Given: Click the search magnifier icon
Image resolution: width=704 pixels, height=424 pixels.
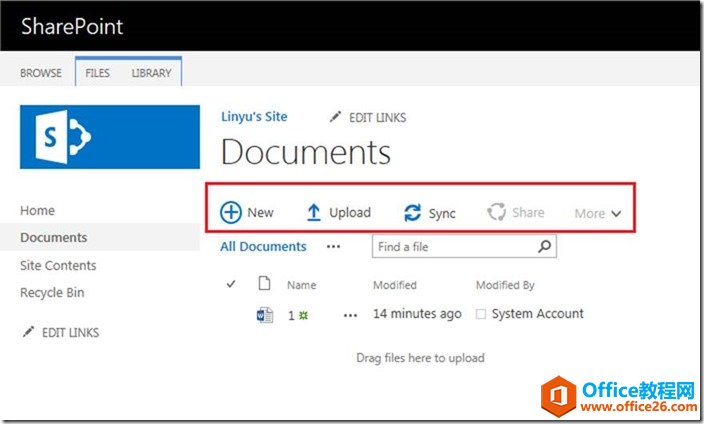Looking at the screenshot, I should point(545,246).
